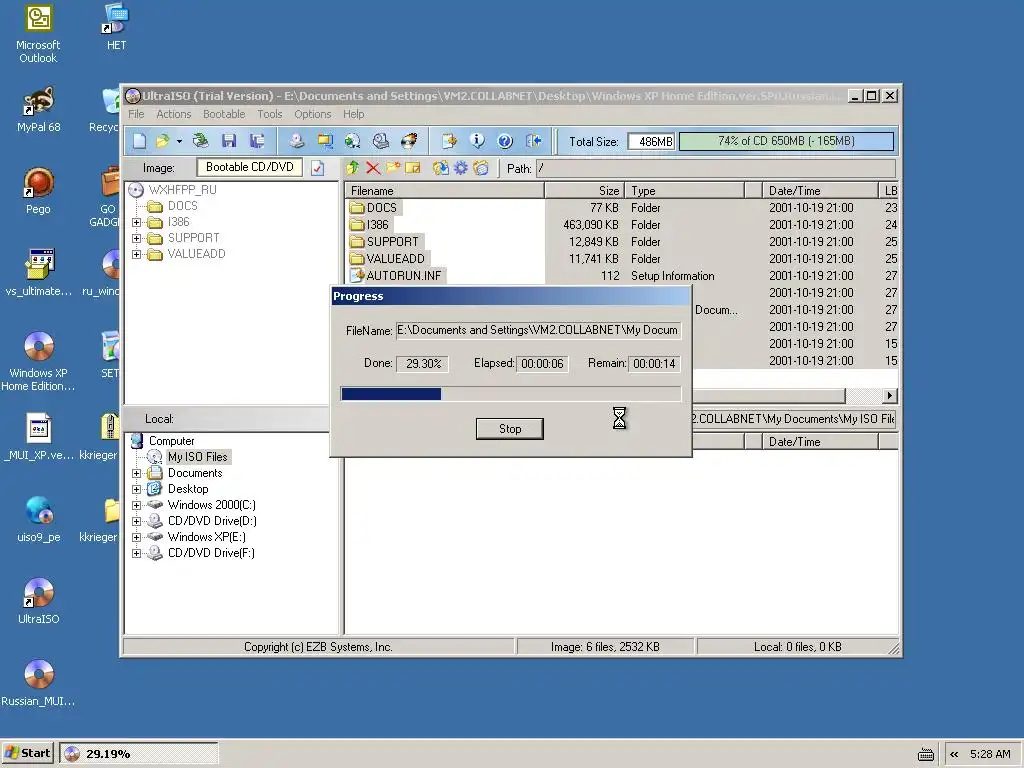Click the 29.19% UltraISO taskbar button
The height and width of the screenshot is (768, 1024).
138,754
